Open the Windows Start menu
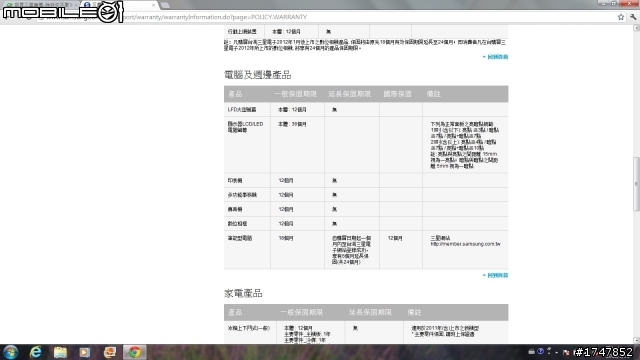 11,352
